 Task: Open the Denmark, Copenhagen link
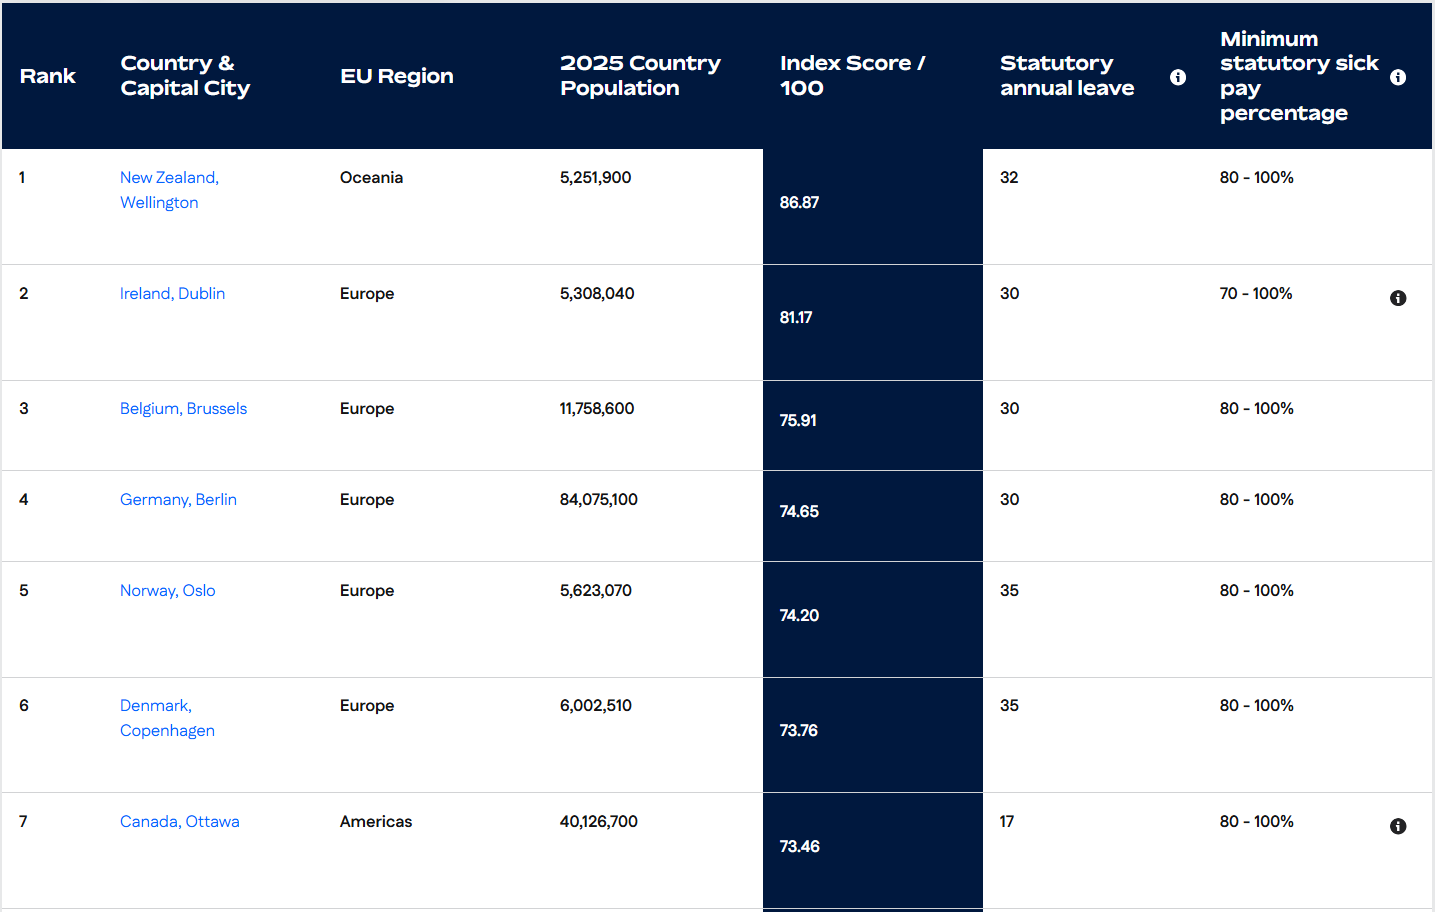(x=167, y=718)
